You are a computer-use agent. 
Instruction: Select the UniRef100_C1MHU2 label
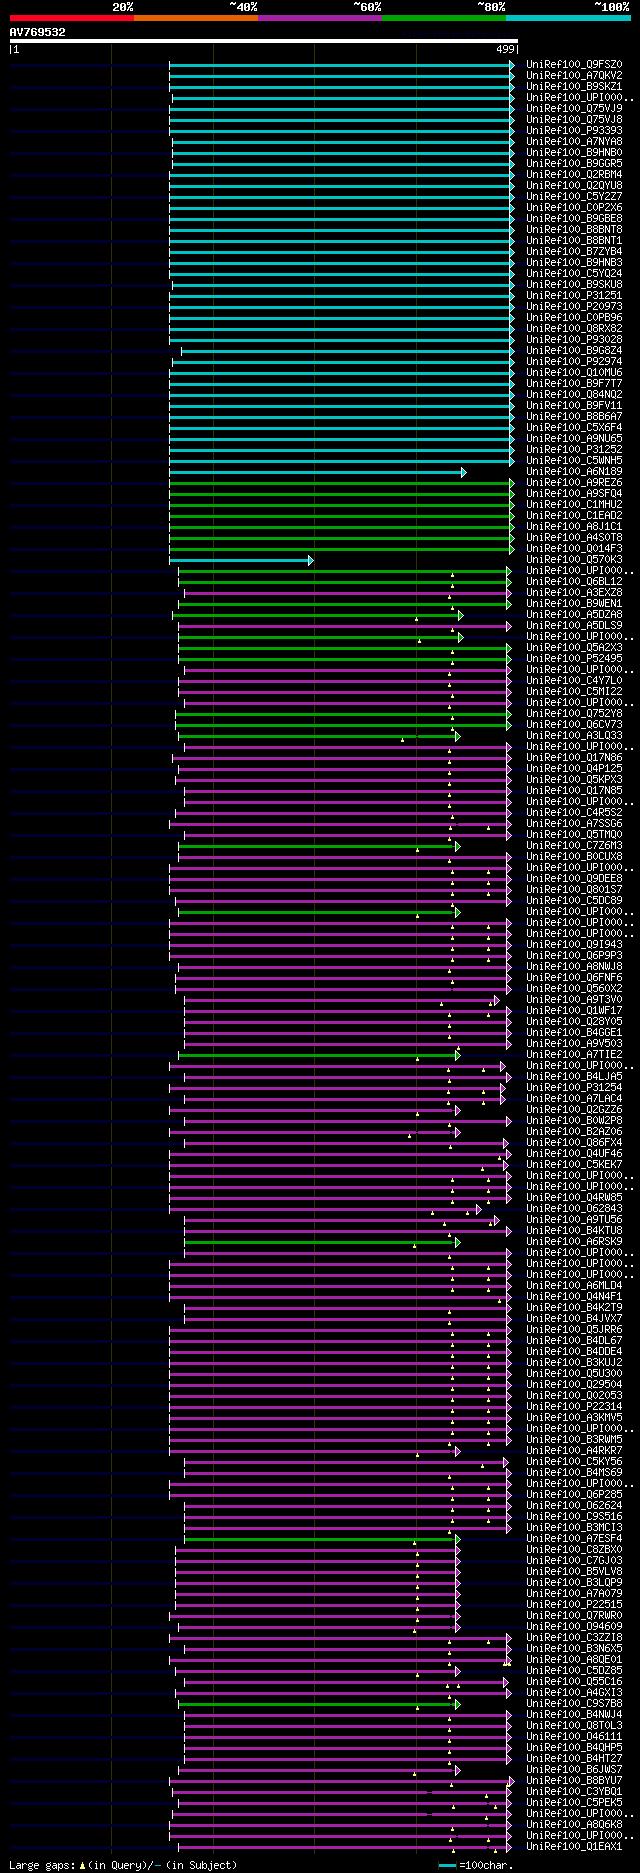click(574, 505)
